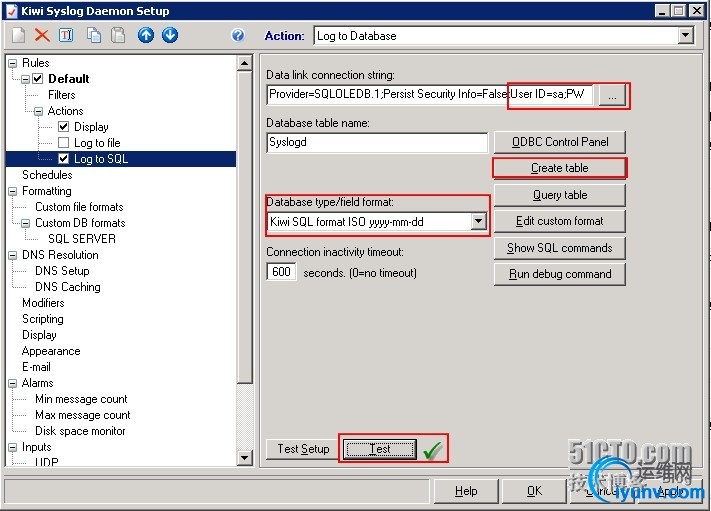
Task: Click the Paste toolbar icon
Action: pos(118,35)
